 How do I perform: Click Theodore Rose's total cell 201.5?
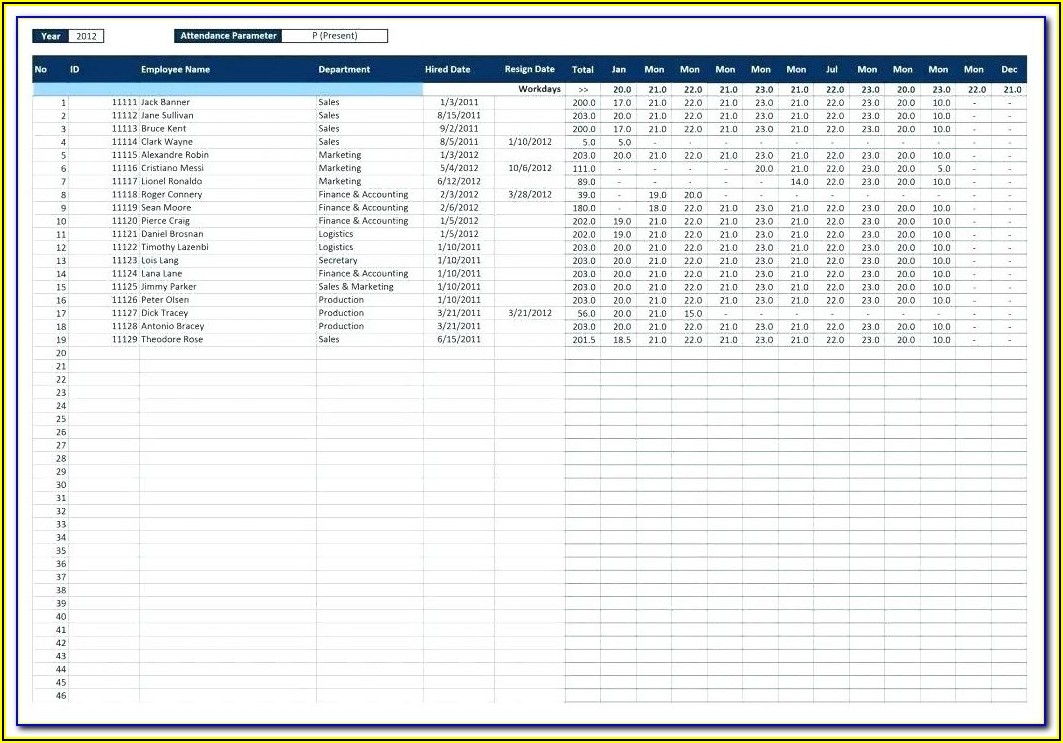(x=583, y=340)
